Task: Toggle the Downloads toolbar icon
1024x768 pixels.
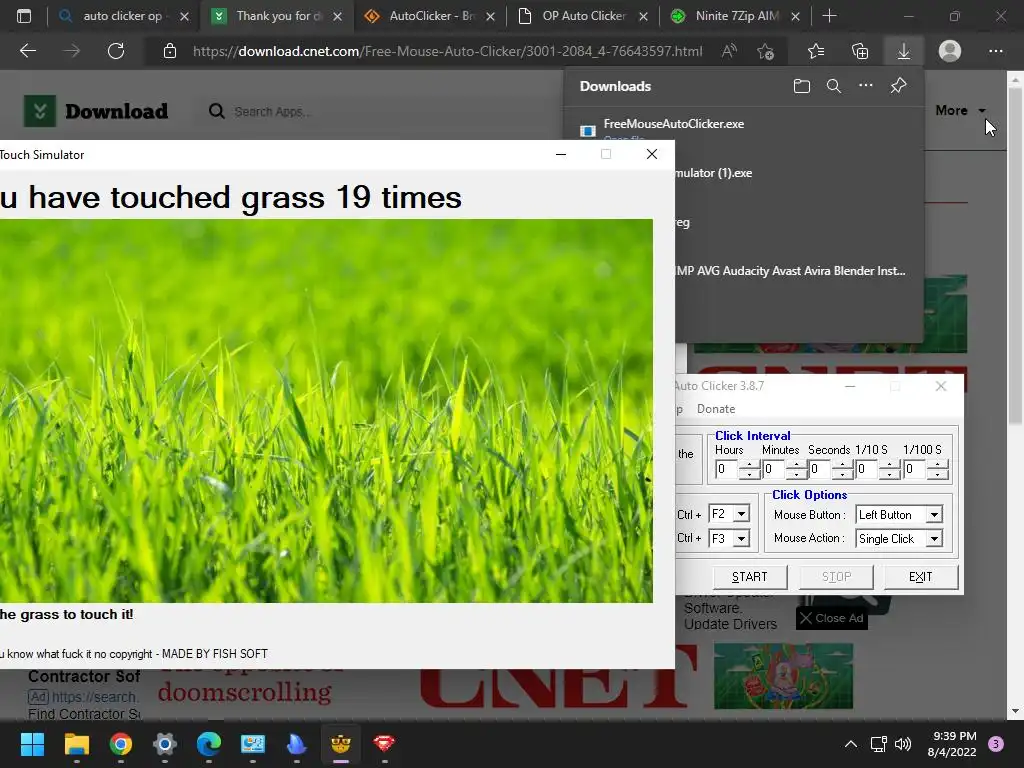Action: point(904,51)
